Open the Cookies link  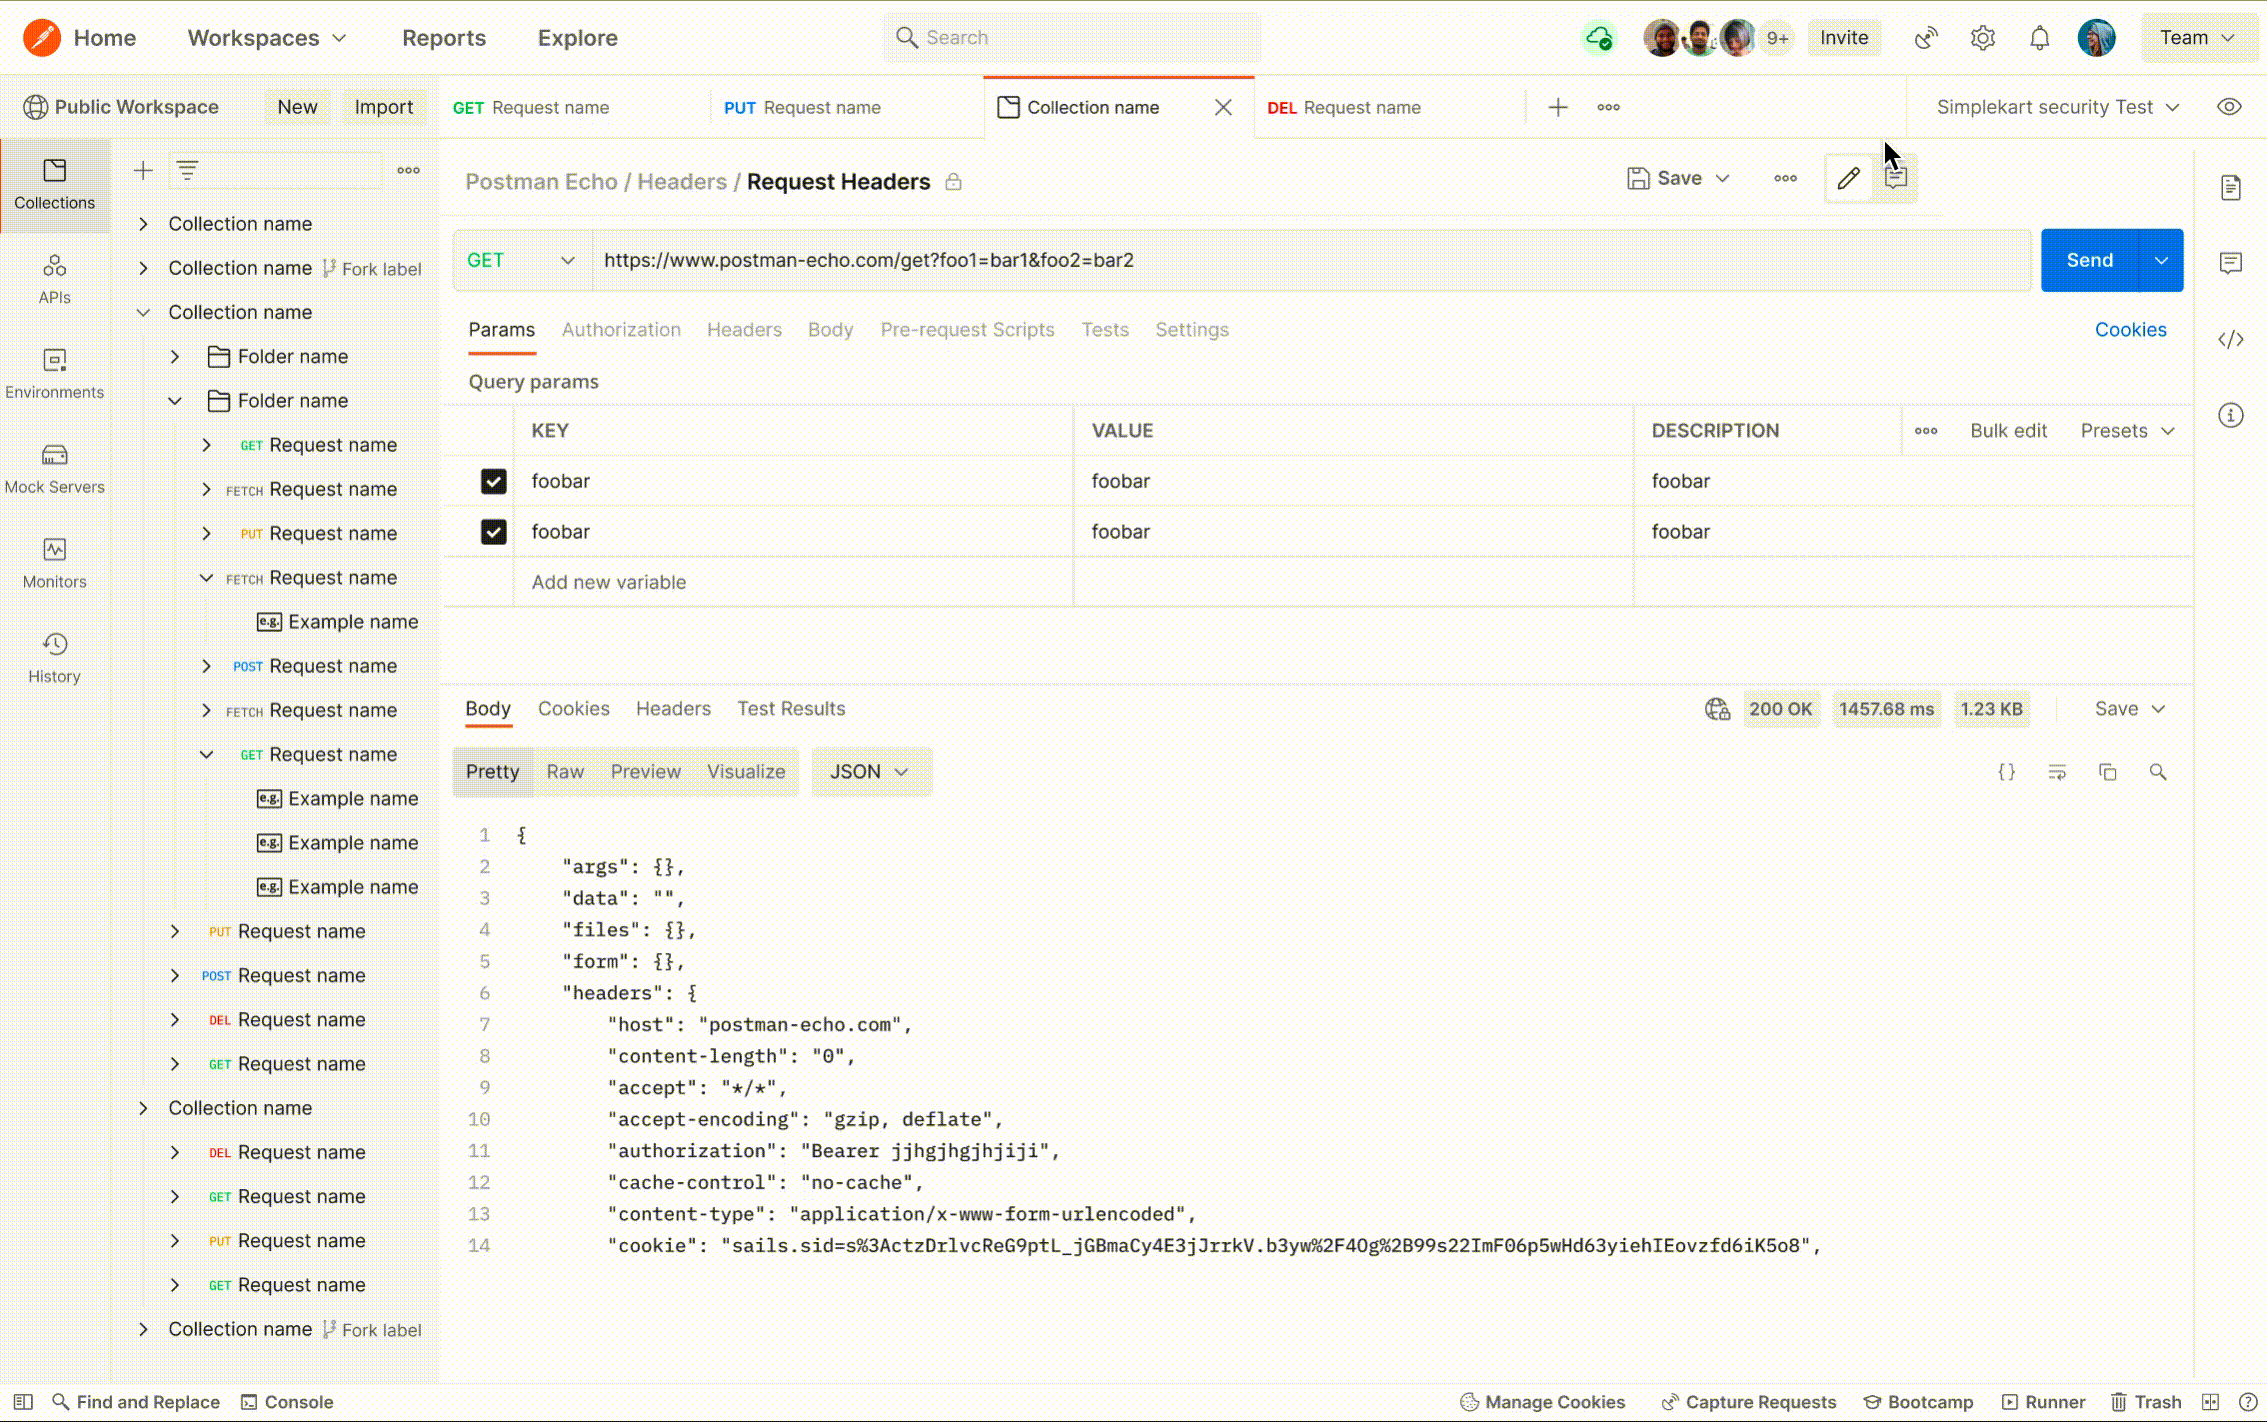pos(2130,330)
